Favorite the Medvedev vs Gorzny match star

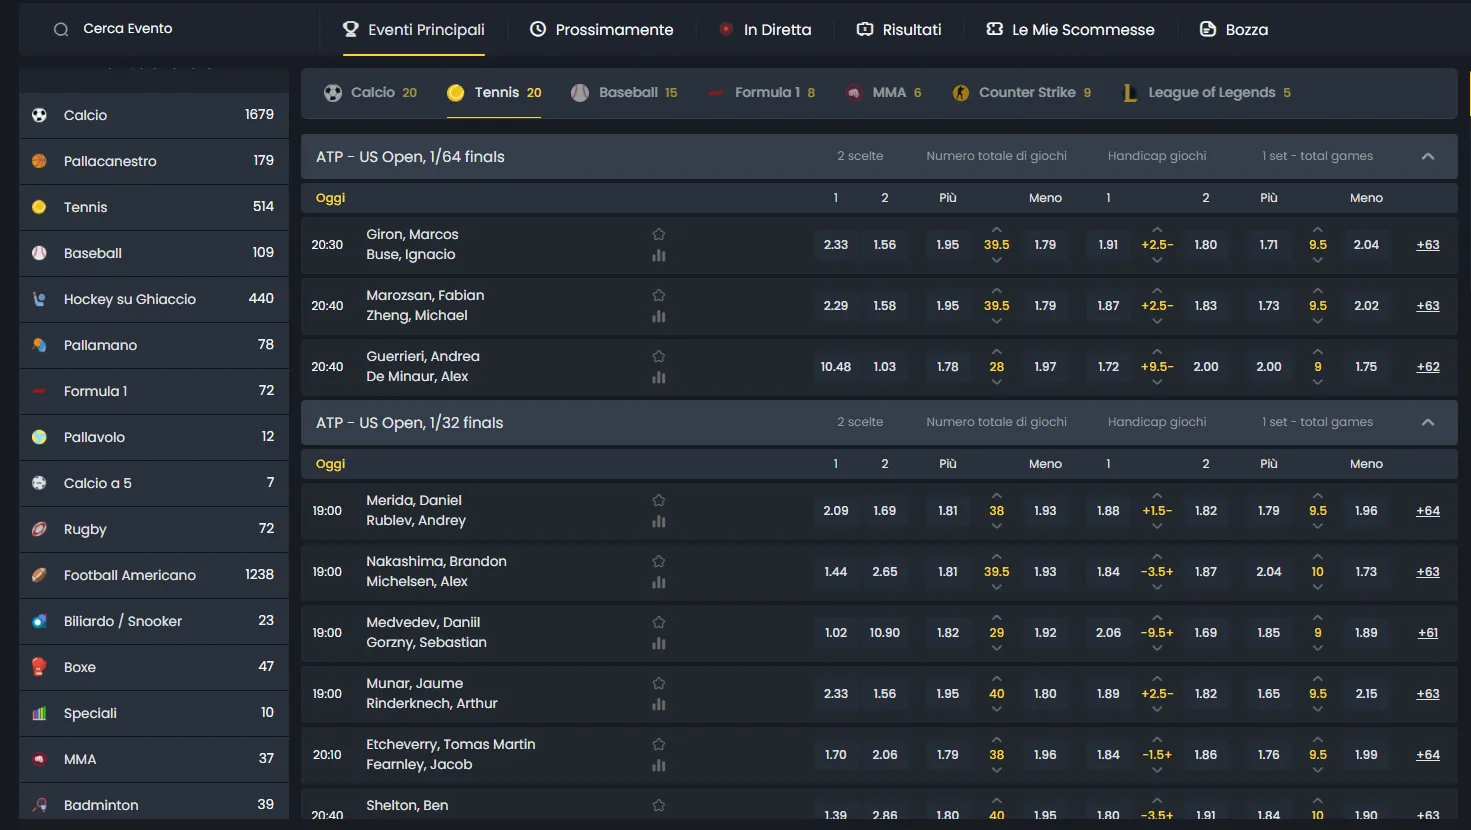[x=658, y=622]
